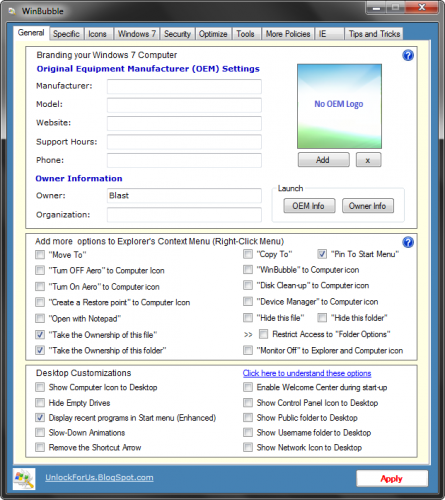The height and width of the screenshot is (500, 445).
Task: Check "Turn On Aero" to Computer icon
Action: (40, 286)
